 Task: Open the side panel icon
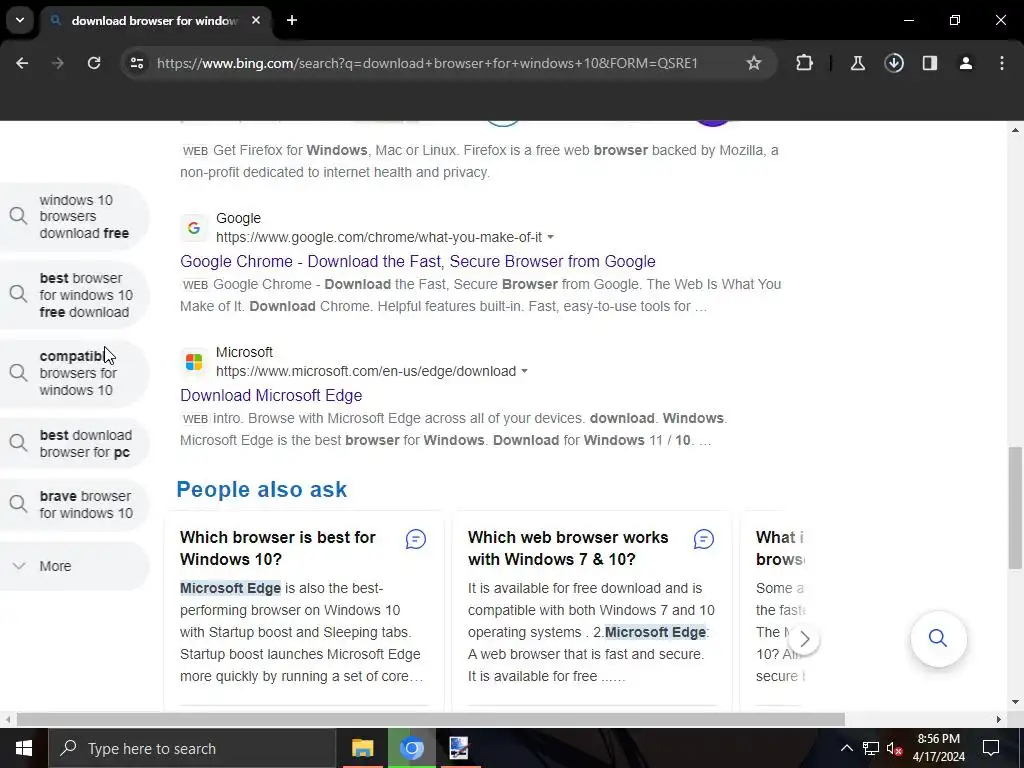[x=930, y=63]
